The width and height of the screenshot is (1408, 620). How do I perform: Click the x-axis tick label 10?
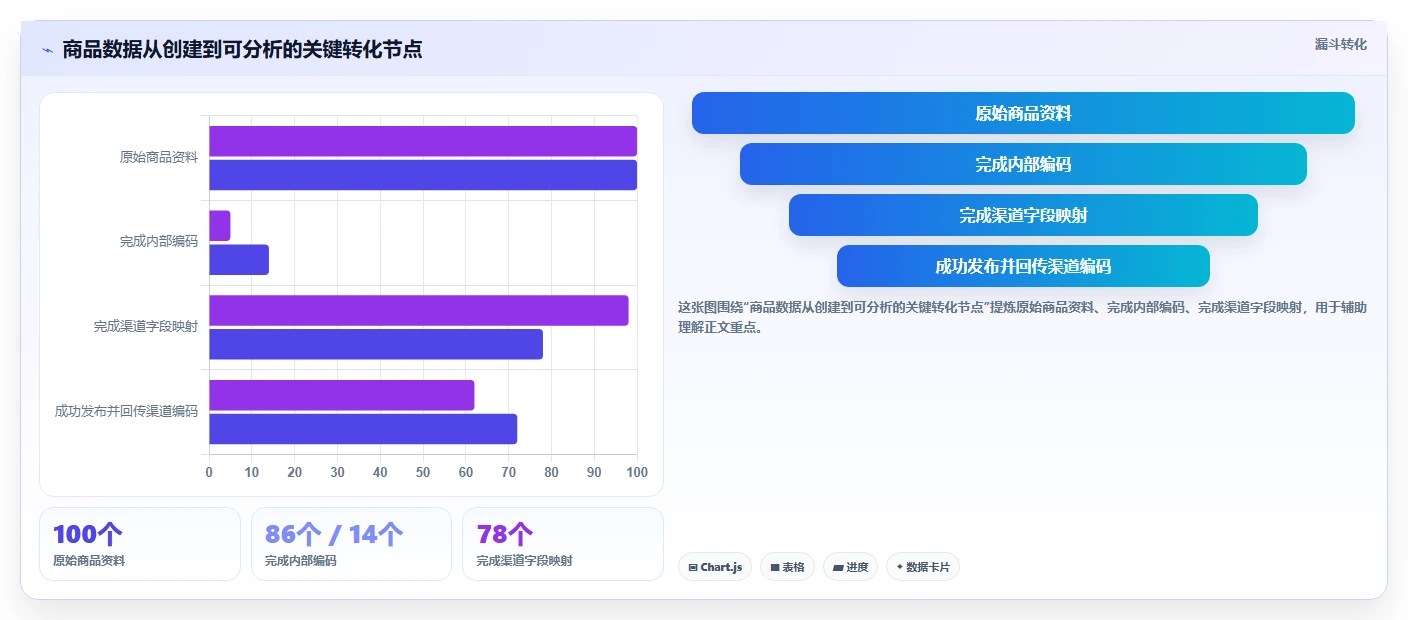point(252,472)
